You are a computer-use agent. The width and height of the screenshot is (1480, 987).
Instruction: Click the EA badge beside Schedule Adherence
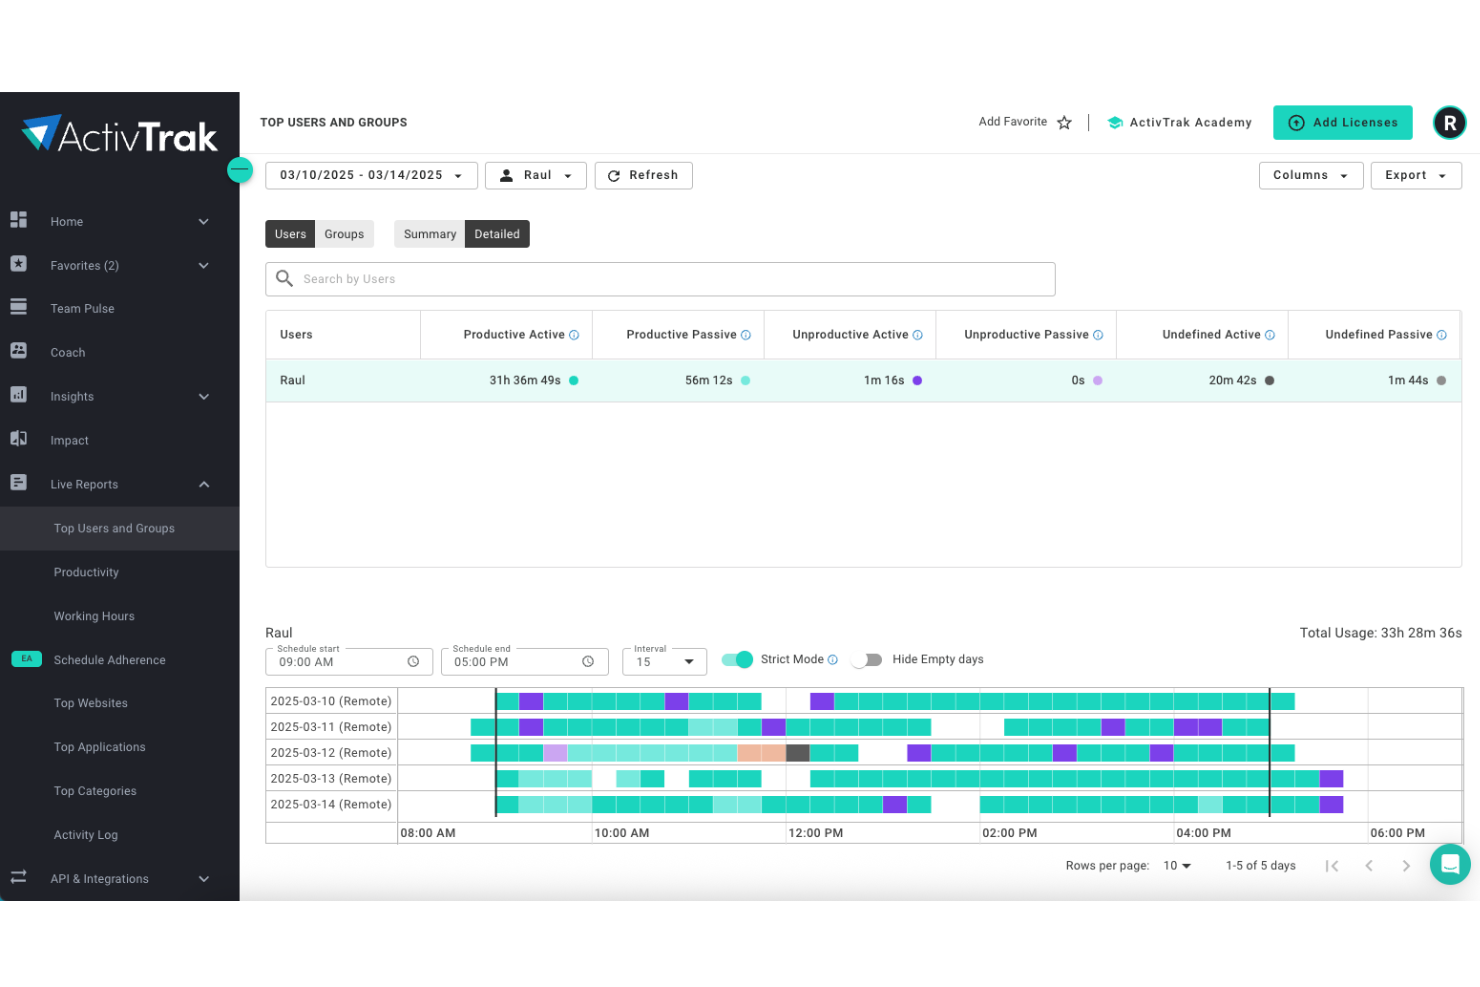[x=26, y=658]
